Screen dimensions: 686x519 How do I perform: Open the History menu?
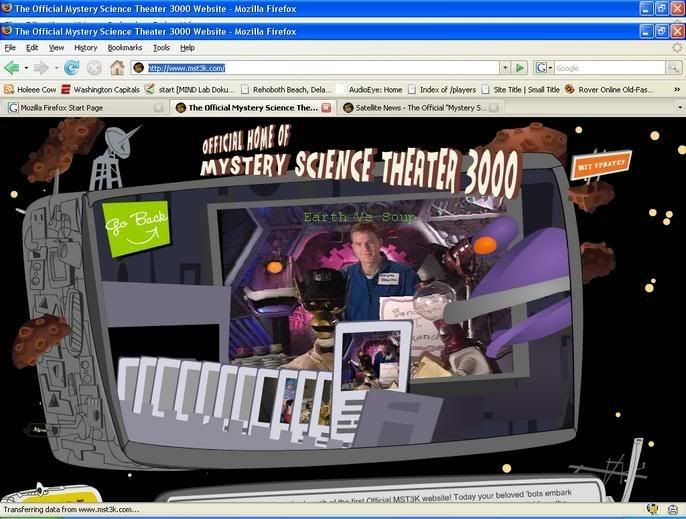click(86, 48)
